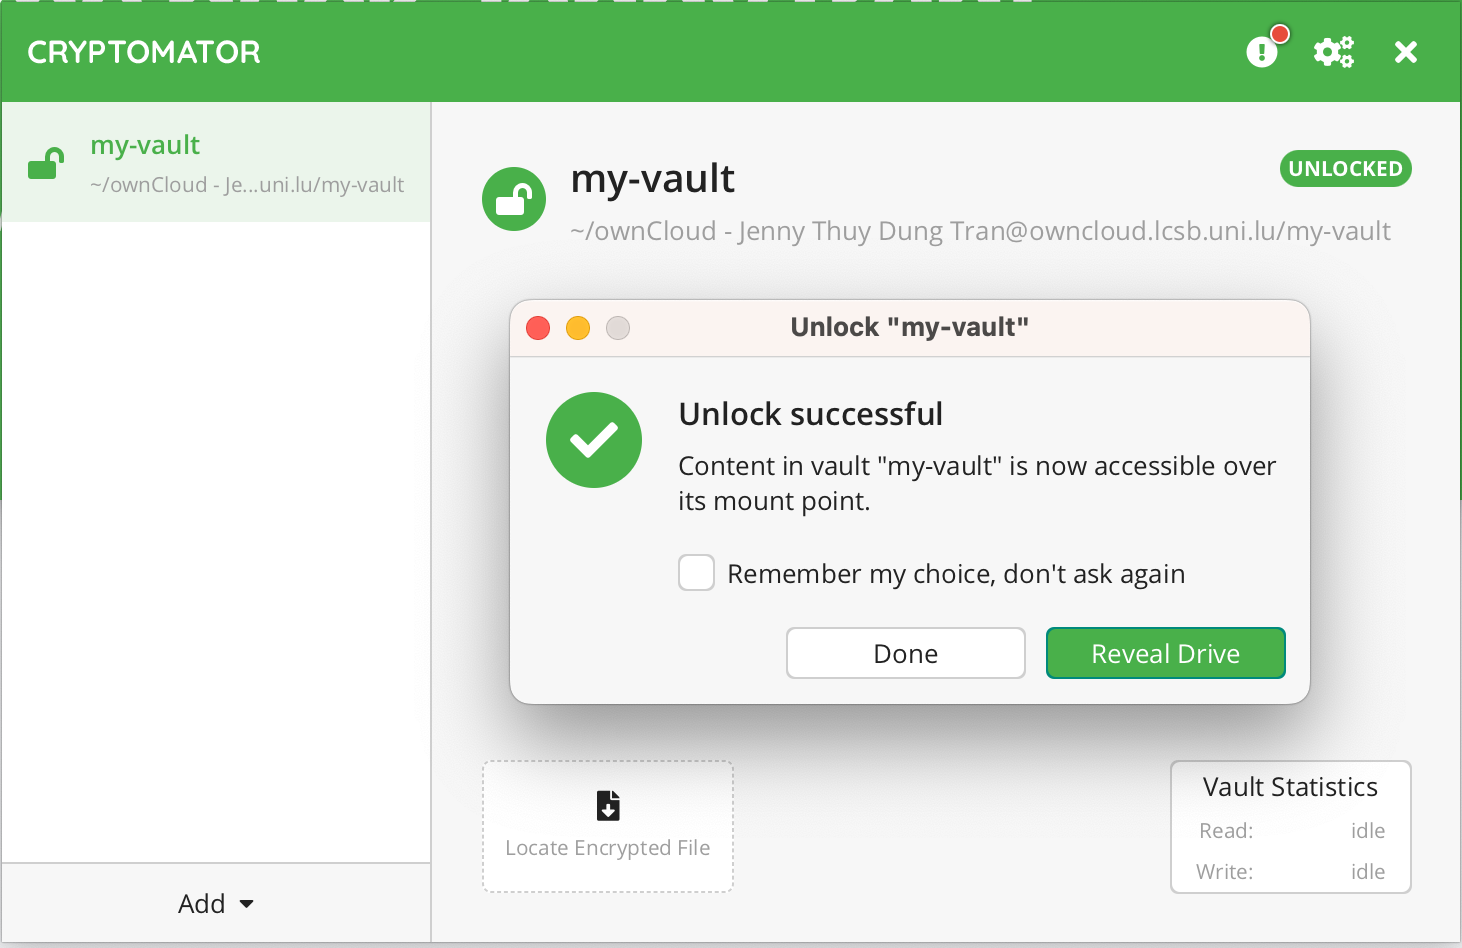Click the arrow beside Add

pyautogui.click(x=246, y=904)
